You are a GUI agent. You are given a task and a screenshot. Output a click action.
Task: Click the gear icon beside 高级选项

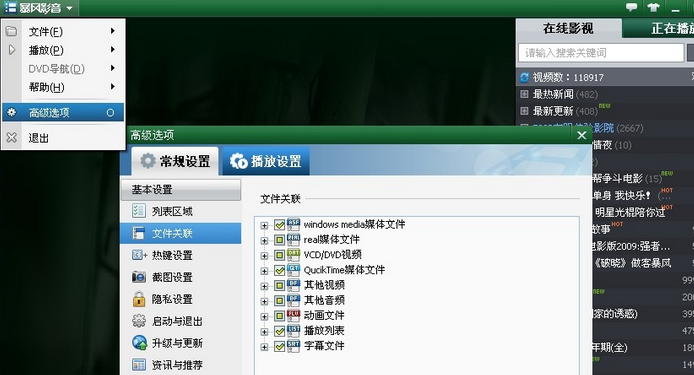point(12,112)
